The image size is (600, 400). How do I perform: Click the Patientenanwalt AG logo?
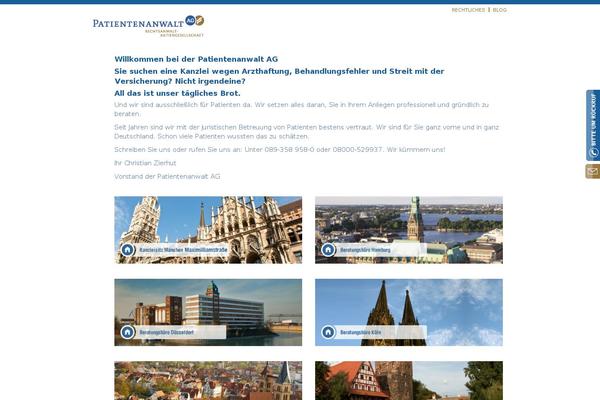pos(148,26)
